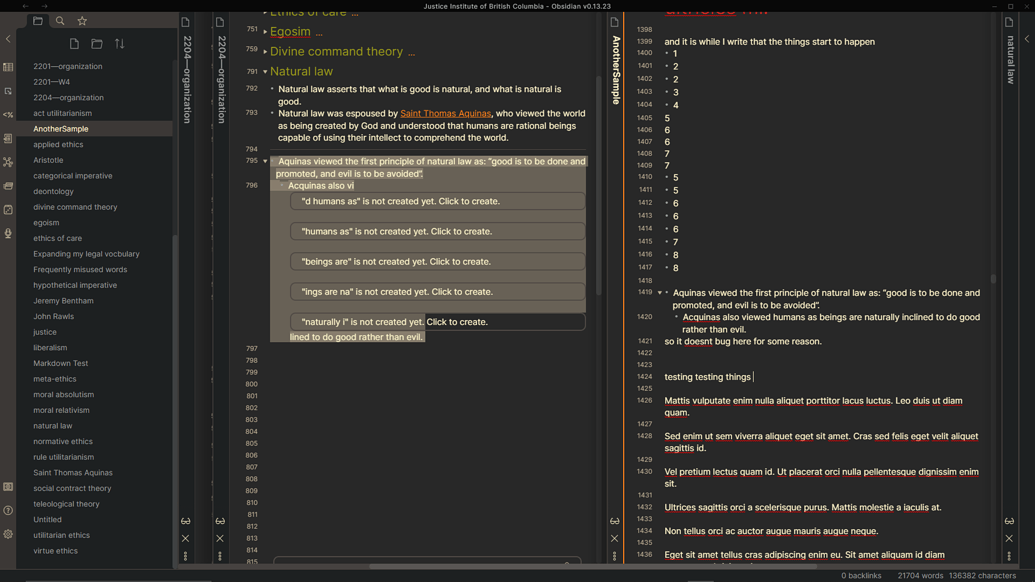Fold the Aquinas bullet on line 795
The image size is (1035, 582).
coord(265,161)
